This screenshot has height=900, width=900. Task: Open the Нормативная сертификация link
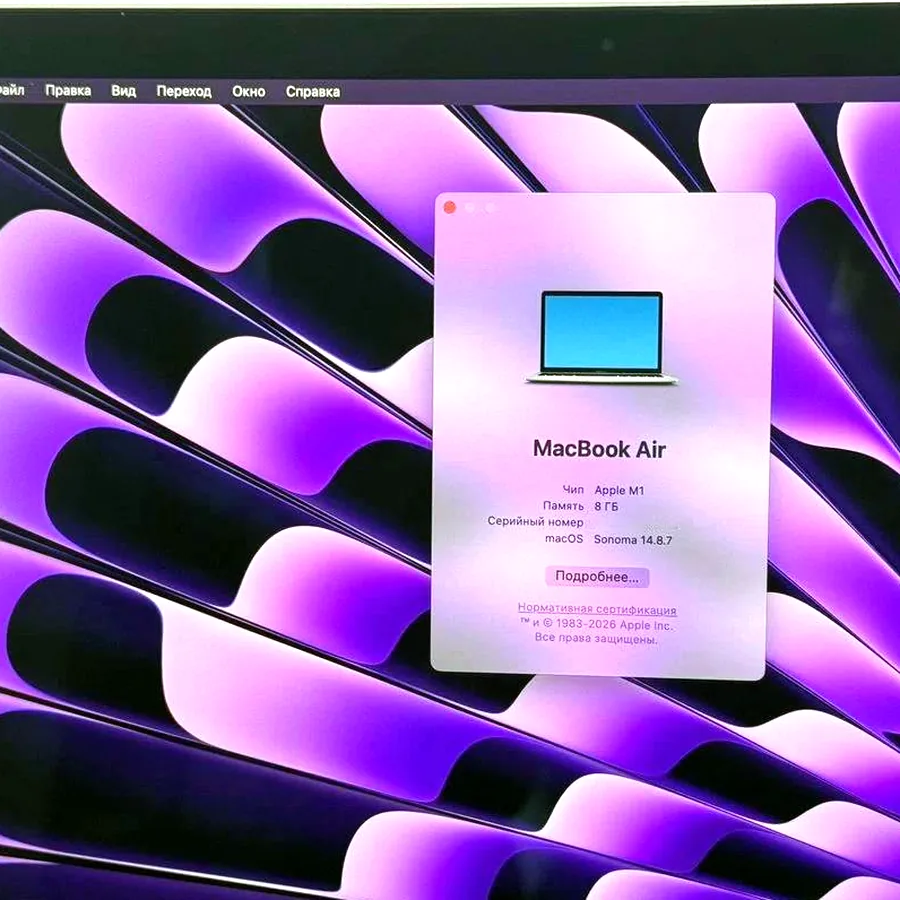click(x=597, y=609)
